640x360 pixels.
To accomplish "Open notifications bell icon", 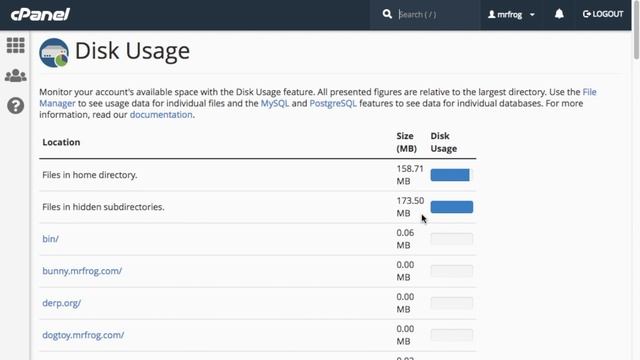I will (x=559, y=14).
